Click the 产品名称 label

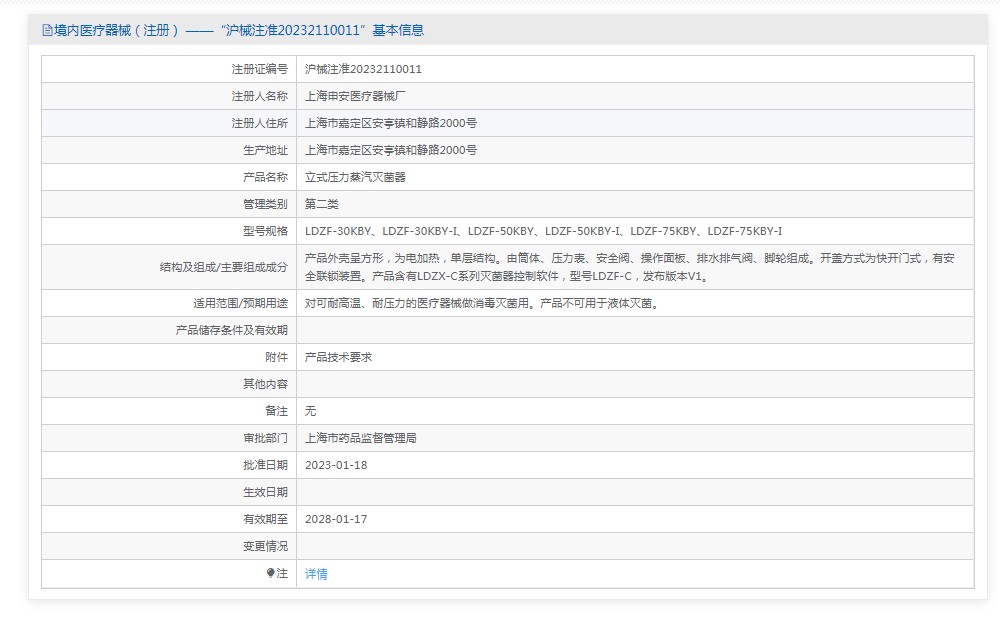(265, 177)
